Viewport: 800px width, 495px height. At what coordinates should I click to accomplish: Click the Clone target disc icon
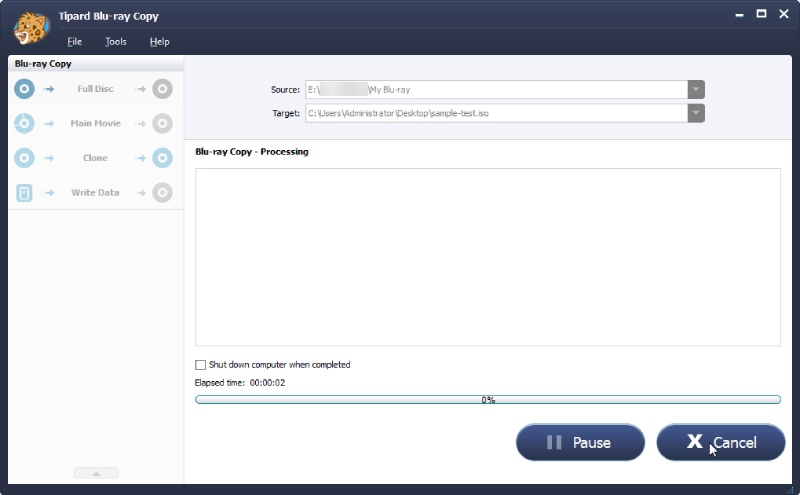tap(162, 158)
